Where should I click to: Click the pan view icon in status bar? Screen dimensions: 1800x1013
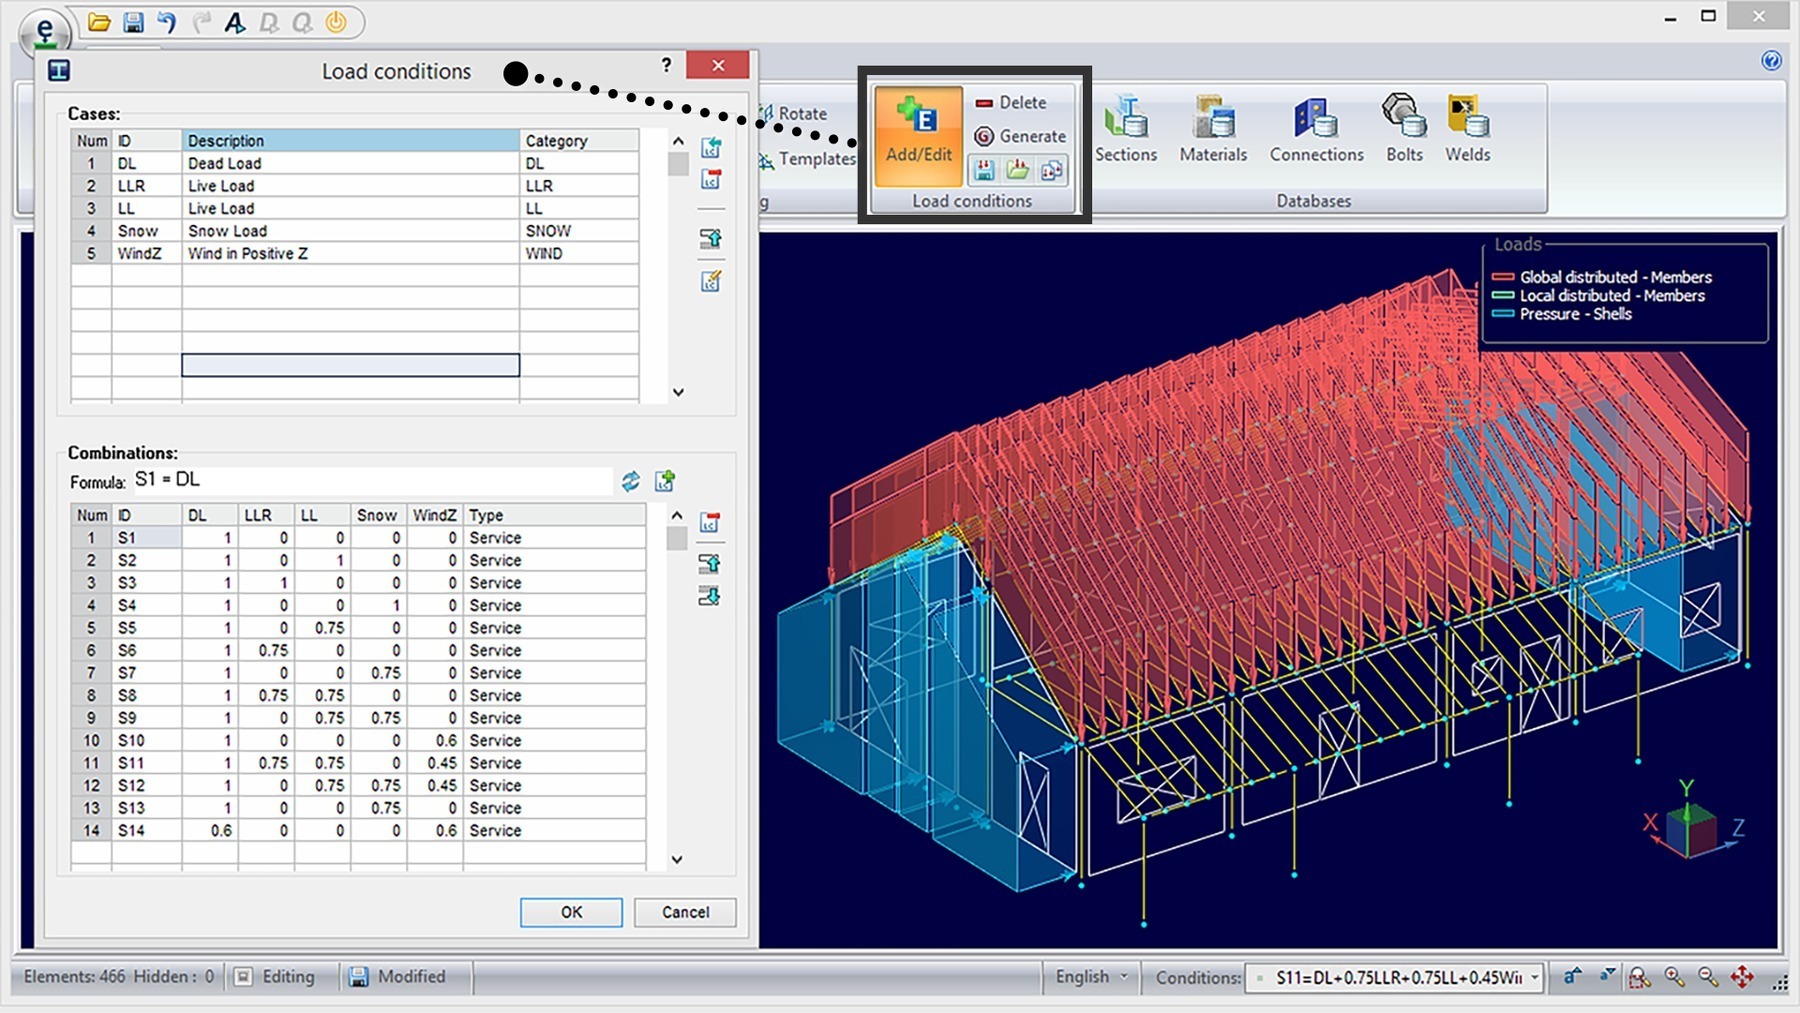(x=1742, y=977)
